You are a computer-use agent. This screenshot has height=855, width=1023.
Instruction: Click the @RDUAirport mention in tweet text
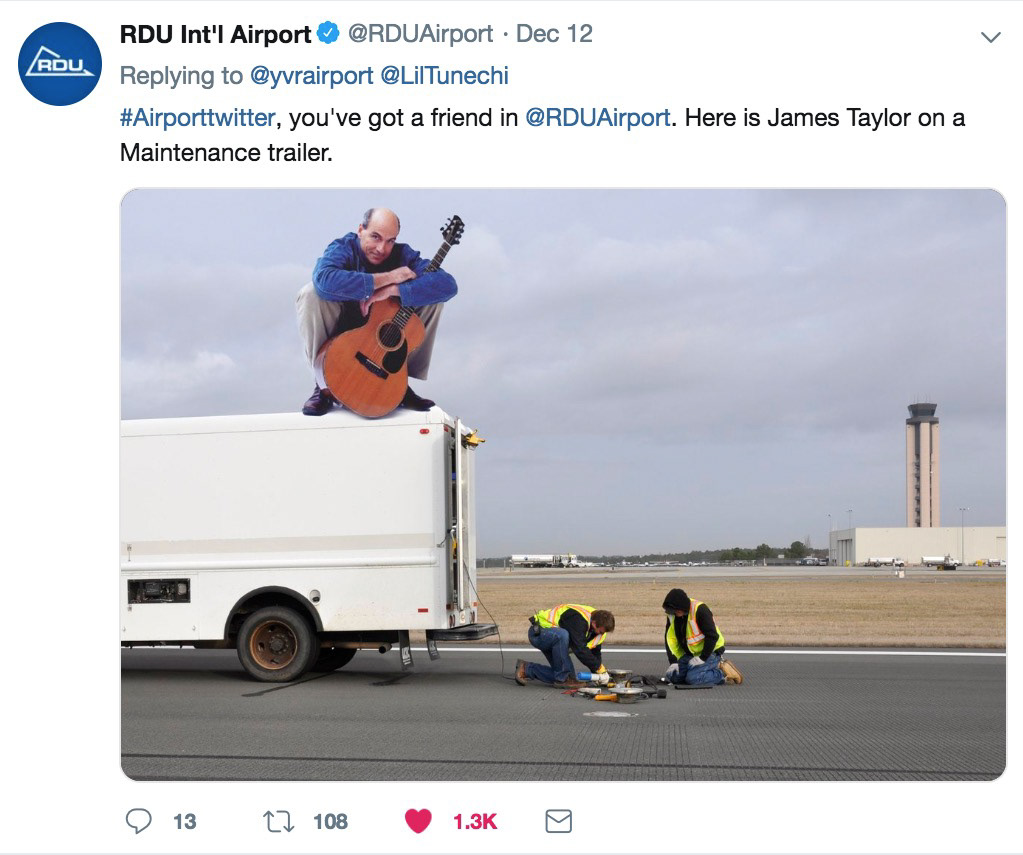pyautogui.click(x=598, y=118)
